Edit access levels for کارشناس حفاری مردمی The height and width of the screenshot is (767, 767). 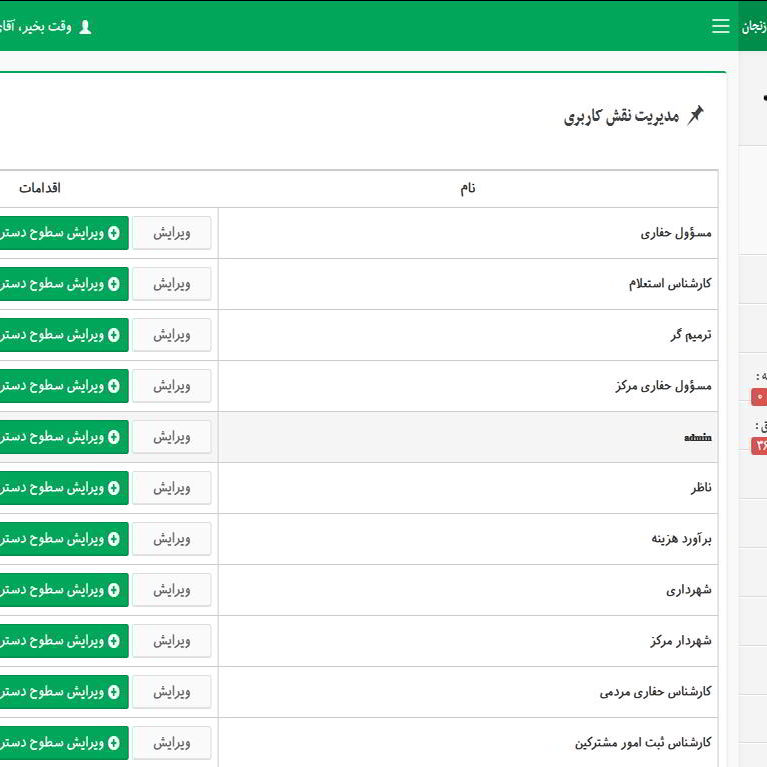[60, 692]
